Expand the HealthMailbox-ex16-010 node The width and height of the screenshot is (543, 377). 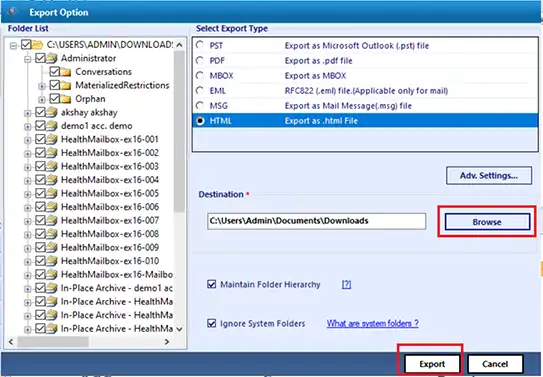tap(27, 262)
